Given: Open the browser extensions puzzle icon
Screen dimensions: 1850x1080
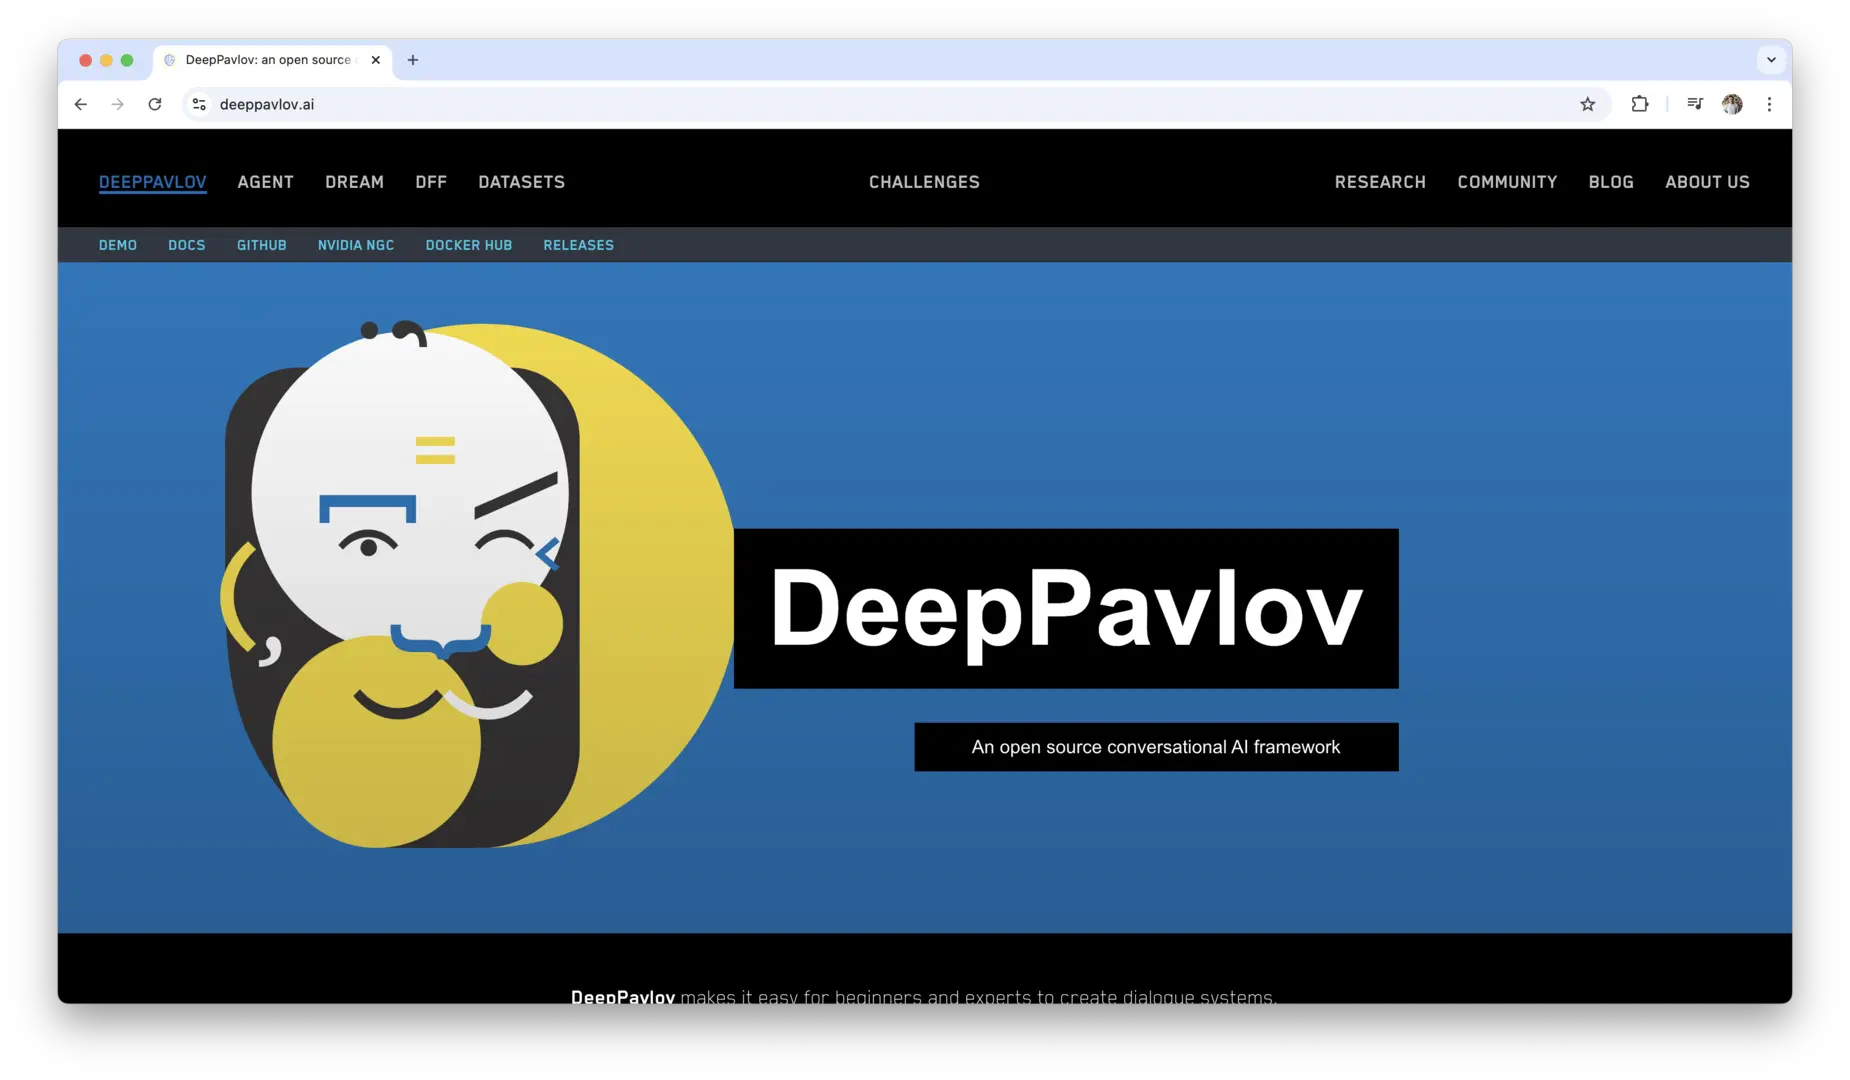Looking at the screenshot, I should (1640, 104).
